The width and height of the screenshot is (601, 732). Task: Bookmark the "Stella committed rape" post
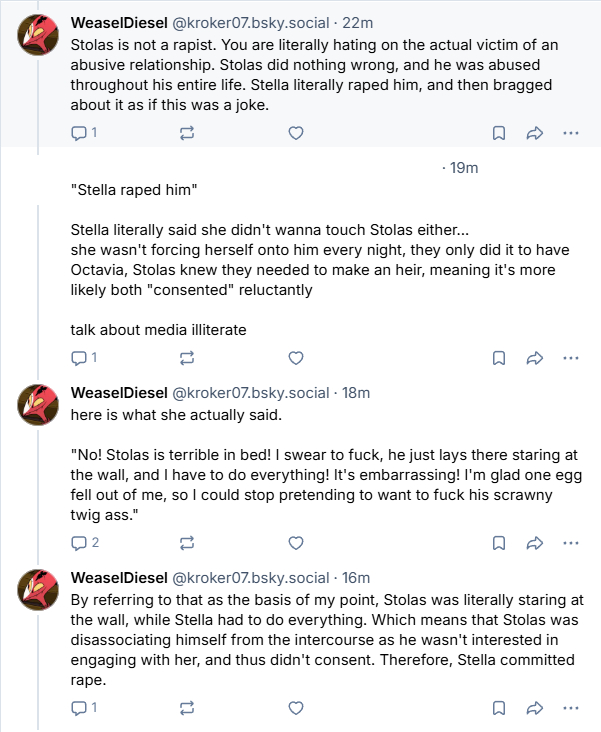498,708
